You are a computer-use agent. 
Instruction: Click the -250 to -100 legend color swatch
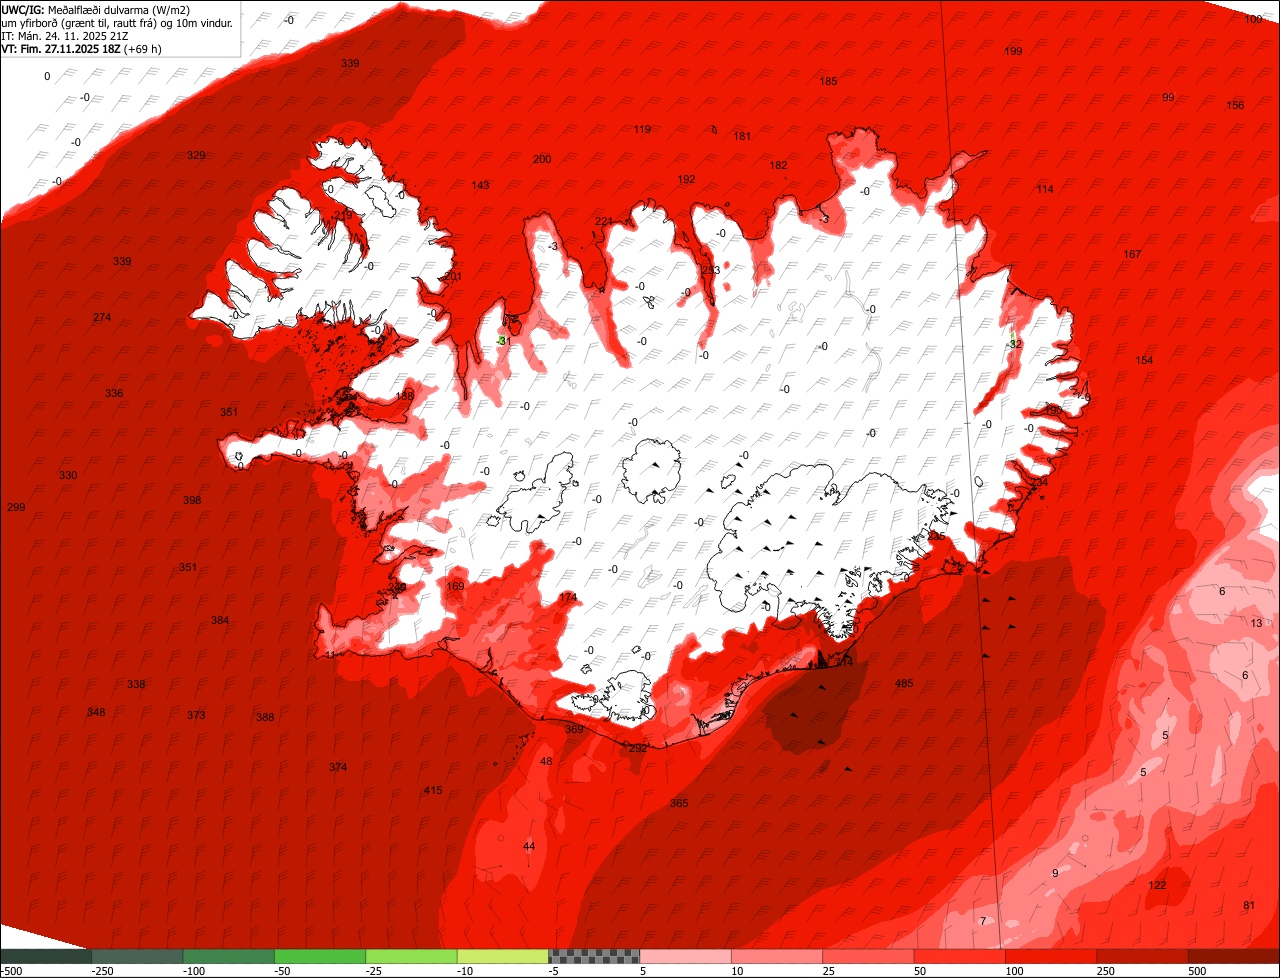pos(138,956)
